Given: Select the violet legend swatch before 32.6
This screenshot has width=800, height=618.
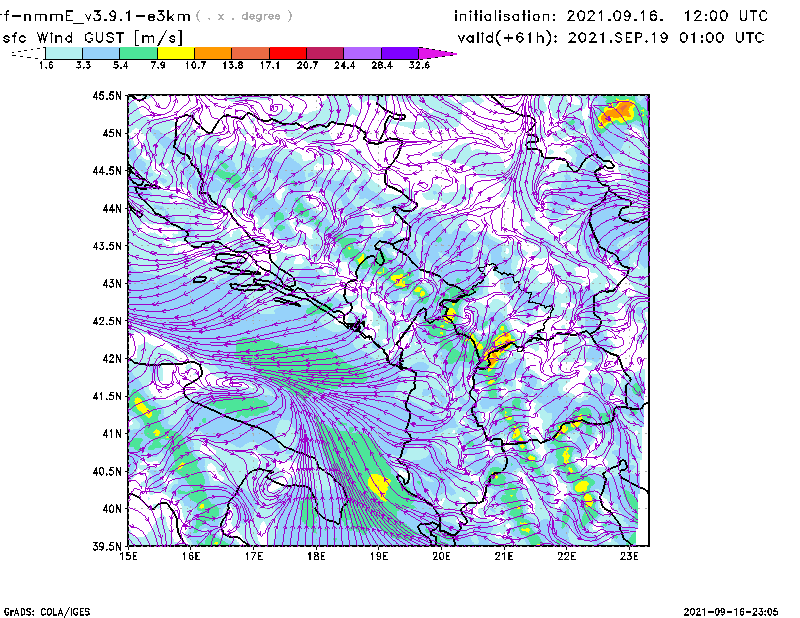Looking at the screenshot, I should tap(400, 53).
